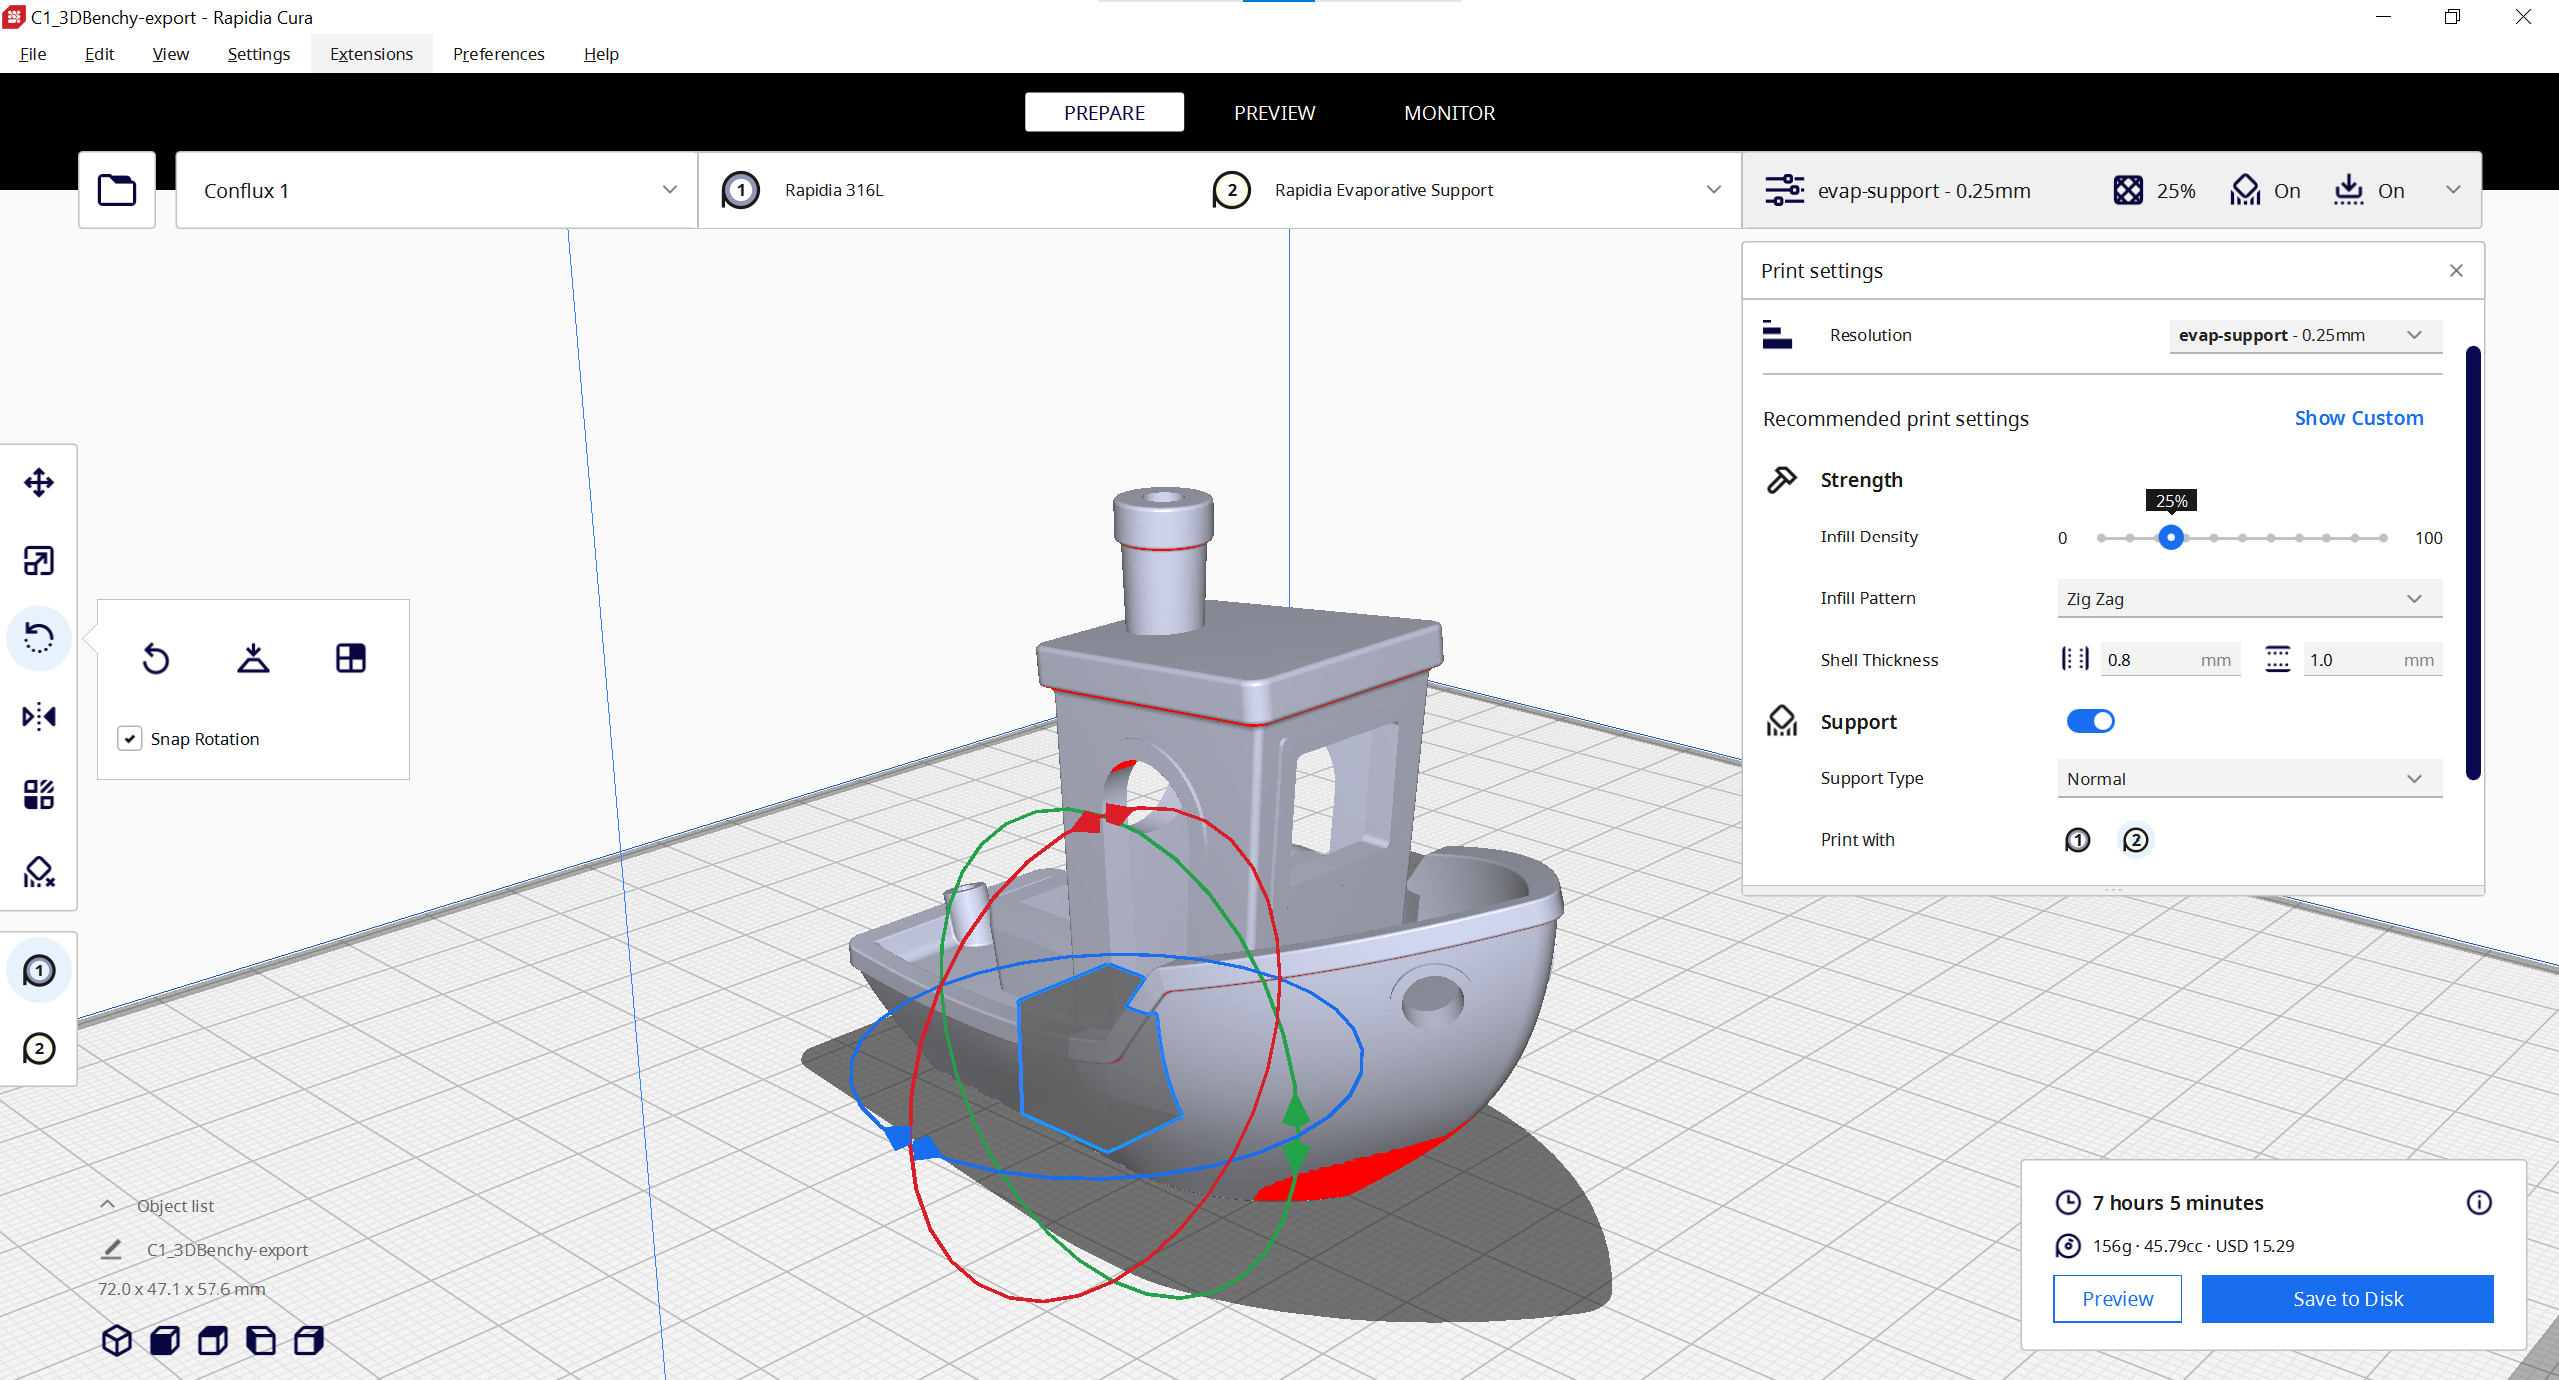Click the Lay Flat rotation icon

coord(253,658)
